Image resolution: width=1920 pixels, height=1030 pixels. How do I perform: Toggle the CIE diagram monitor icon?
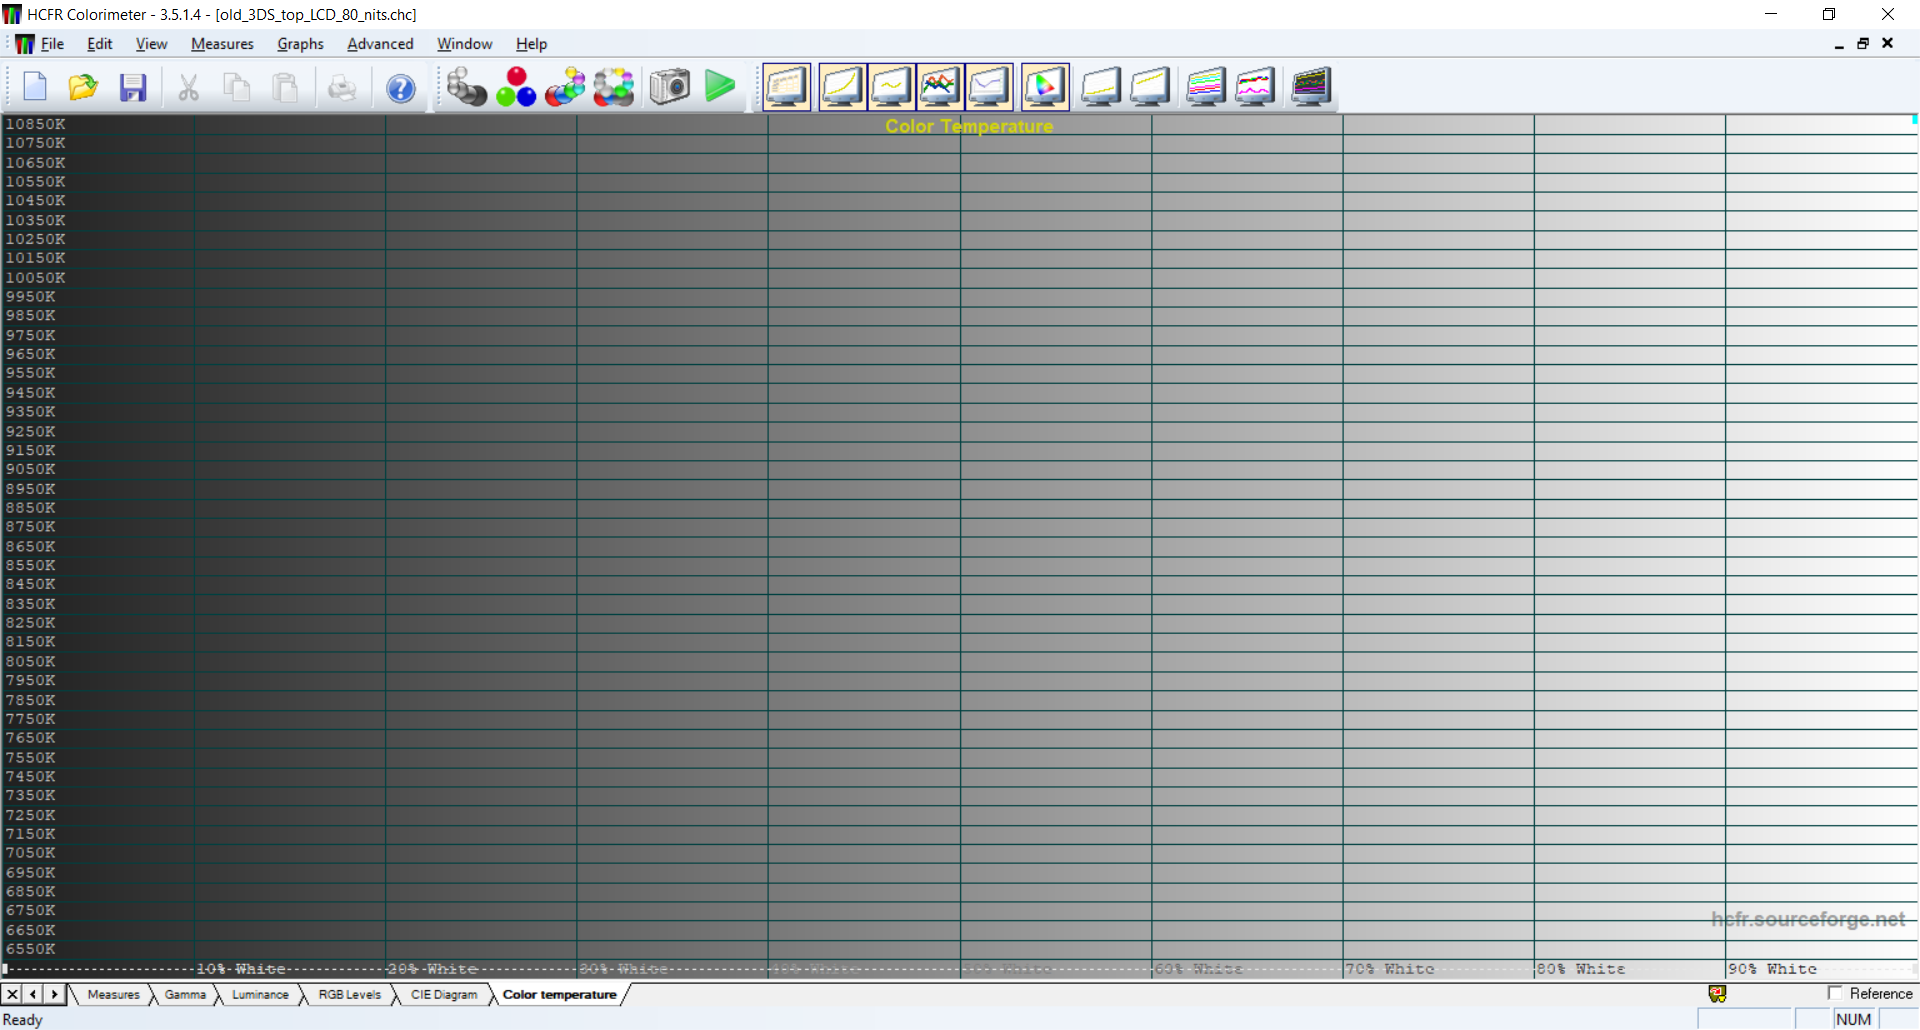(x=1045, y=87)
